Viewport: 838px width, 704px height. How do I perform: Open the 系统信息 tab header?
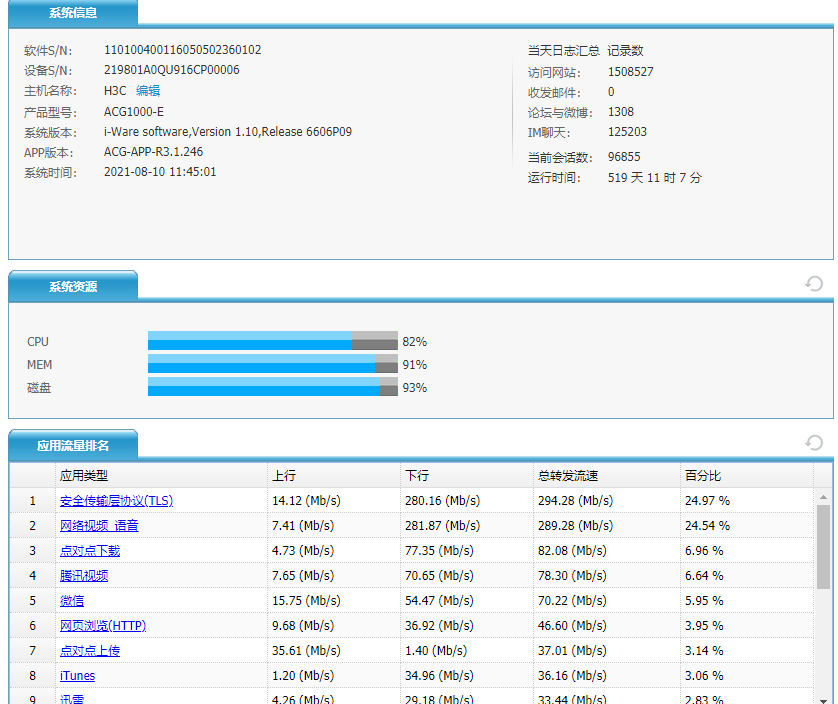(73, 13)
